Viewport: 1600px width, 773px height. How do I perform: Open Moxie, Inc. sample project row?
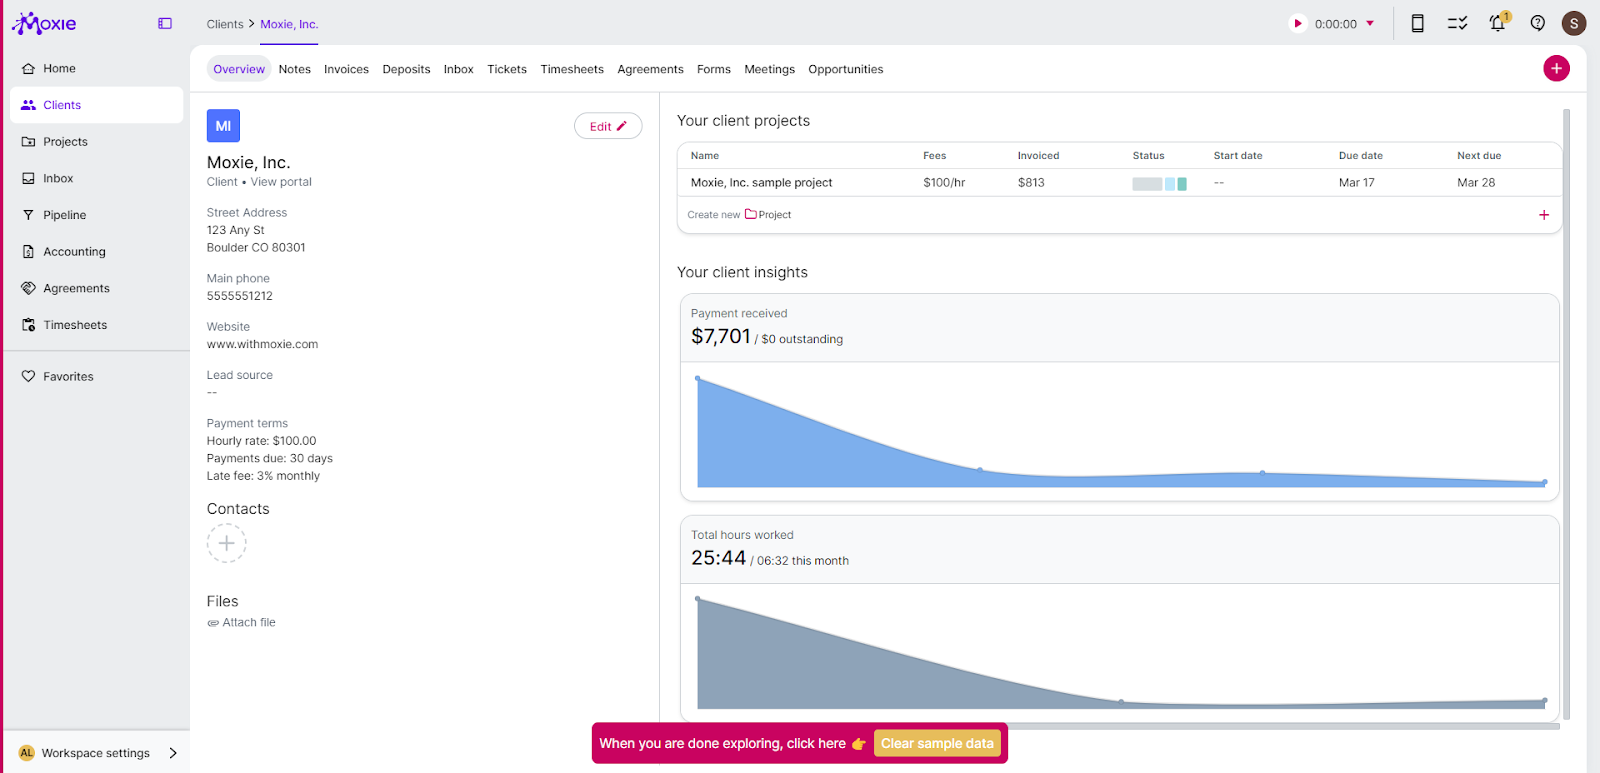coord(1119,183)
